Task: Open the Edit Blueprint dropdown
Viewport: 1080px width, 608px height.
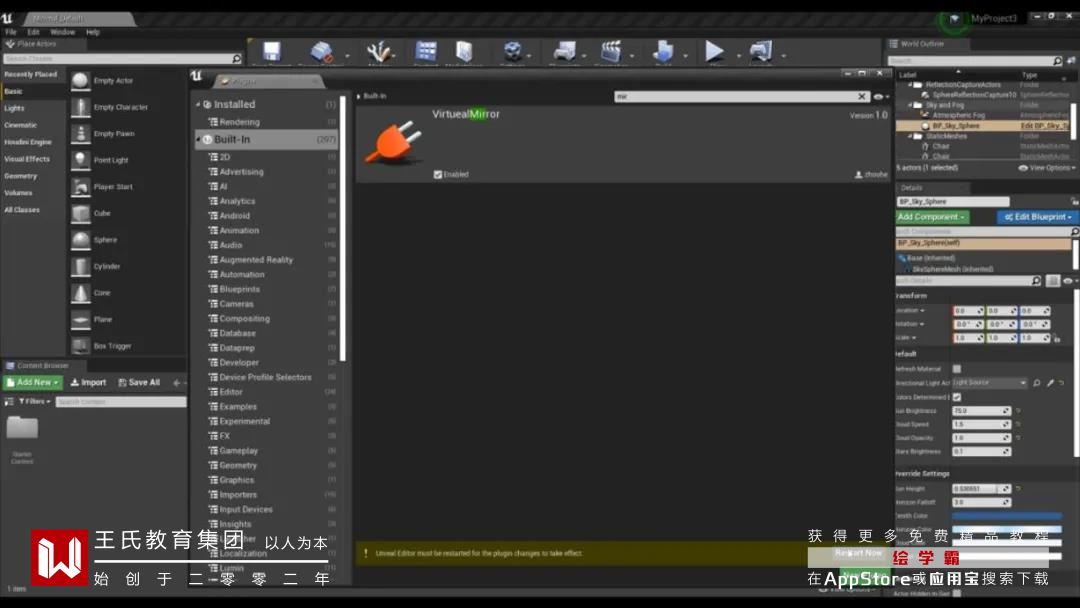Action: click(1037, 217)
